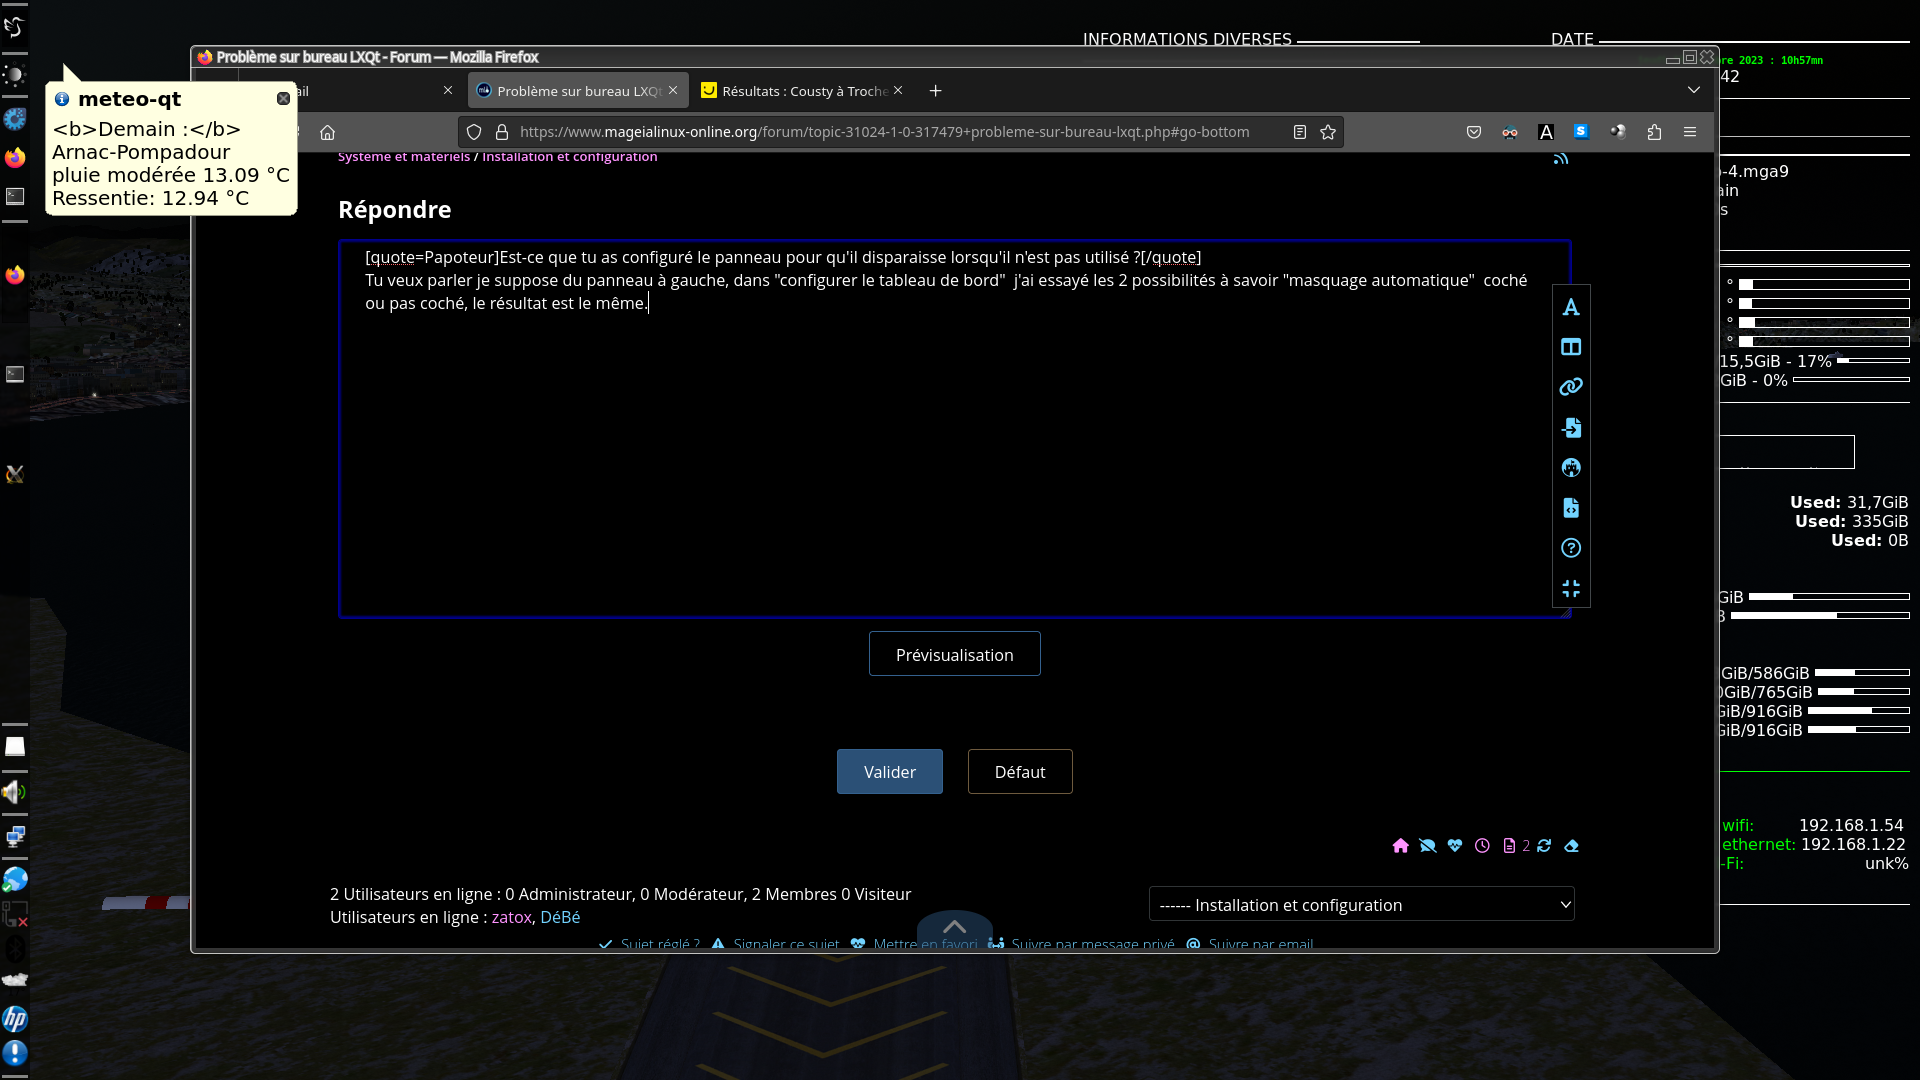Open the network computers tray icon
The image size is (1920, 1080).
point(14,837)
